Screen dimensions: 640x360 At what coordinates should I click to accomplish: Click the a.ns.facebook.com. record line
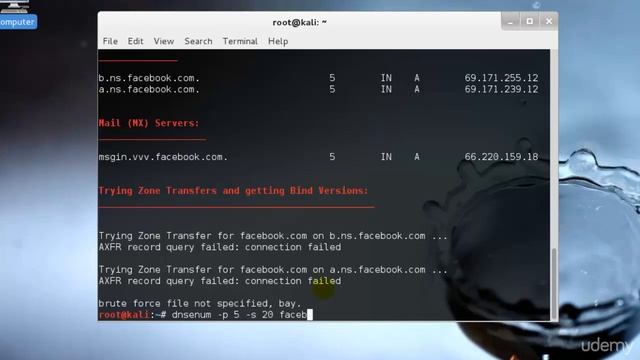[318, 89]
